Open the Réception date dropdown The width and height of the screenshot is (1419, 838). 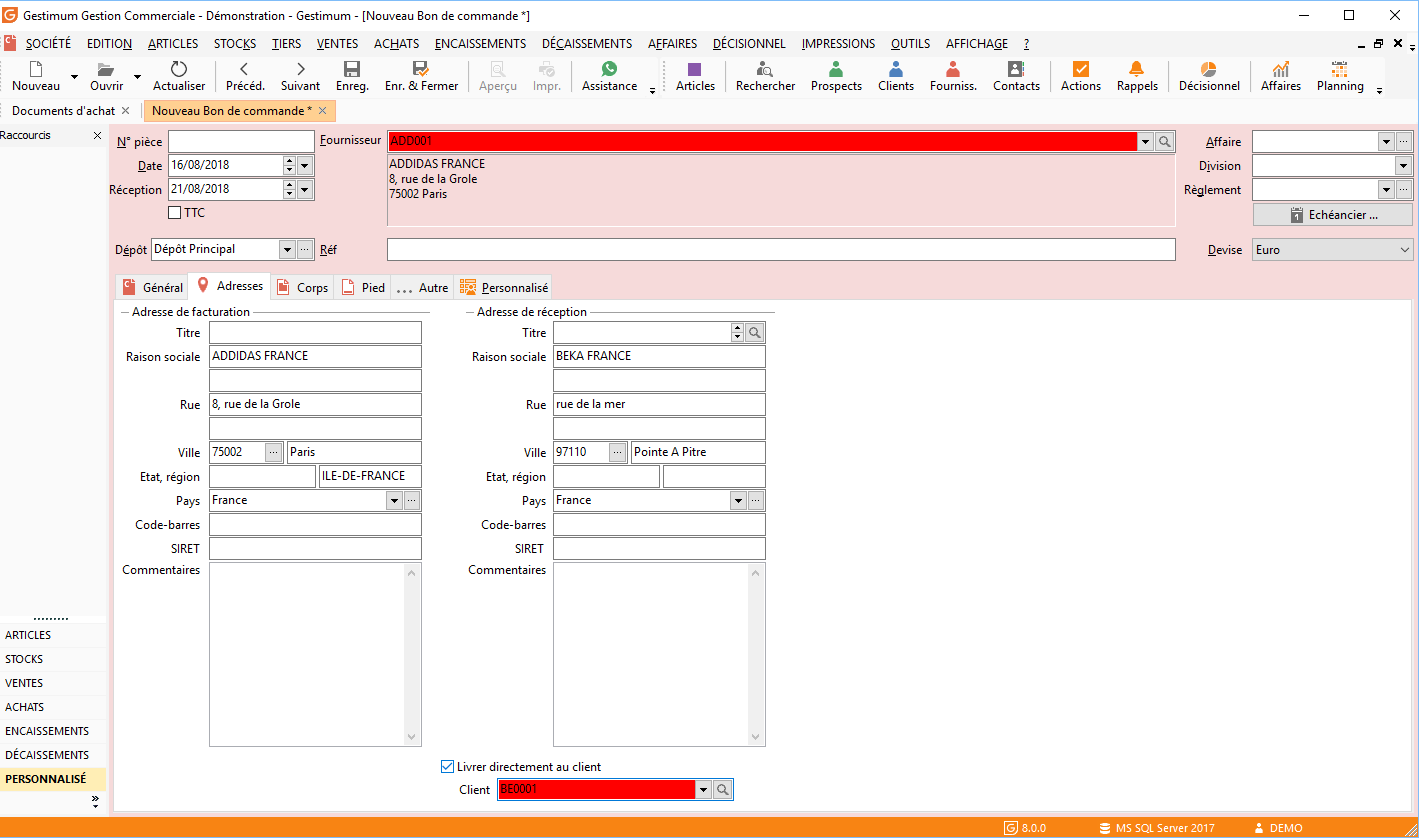tap(305, 189)
